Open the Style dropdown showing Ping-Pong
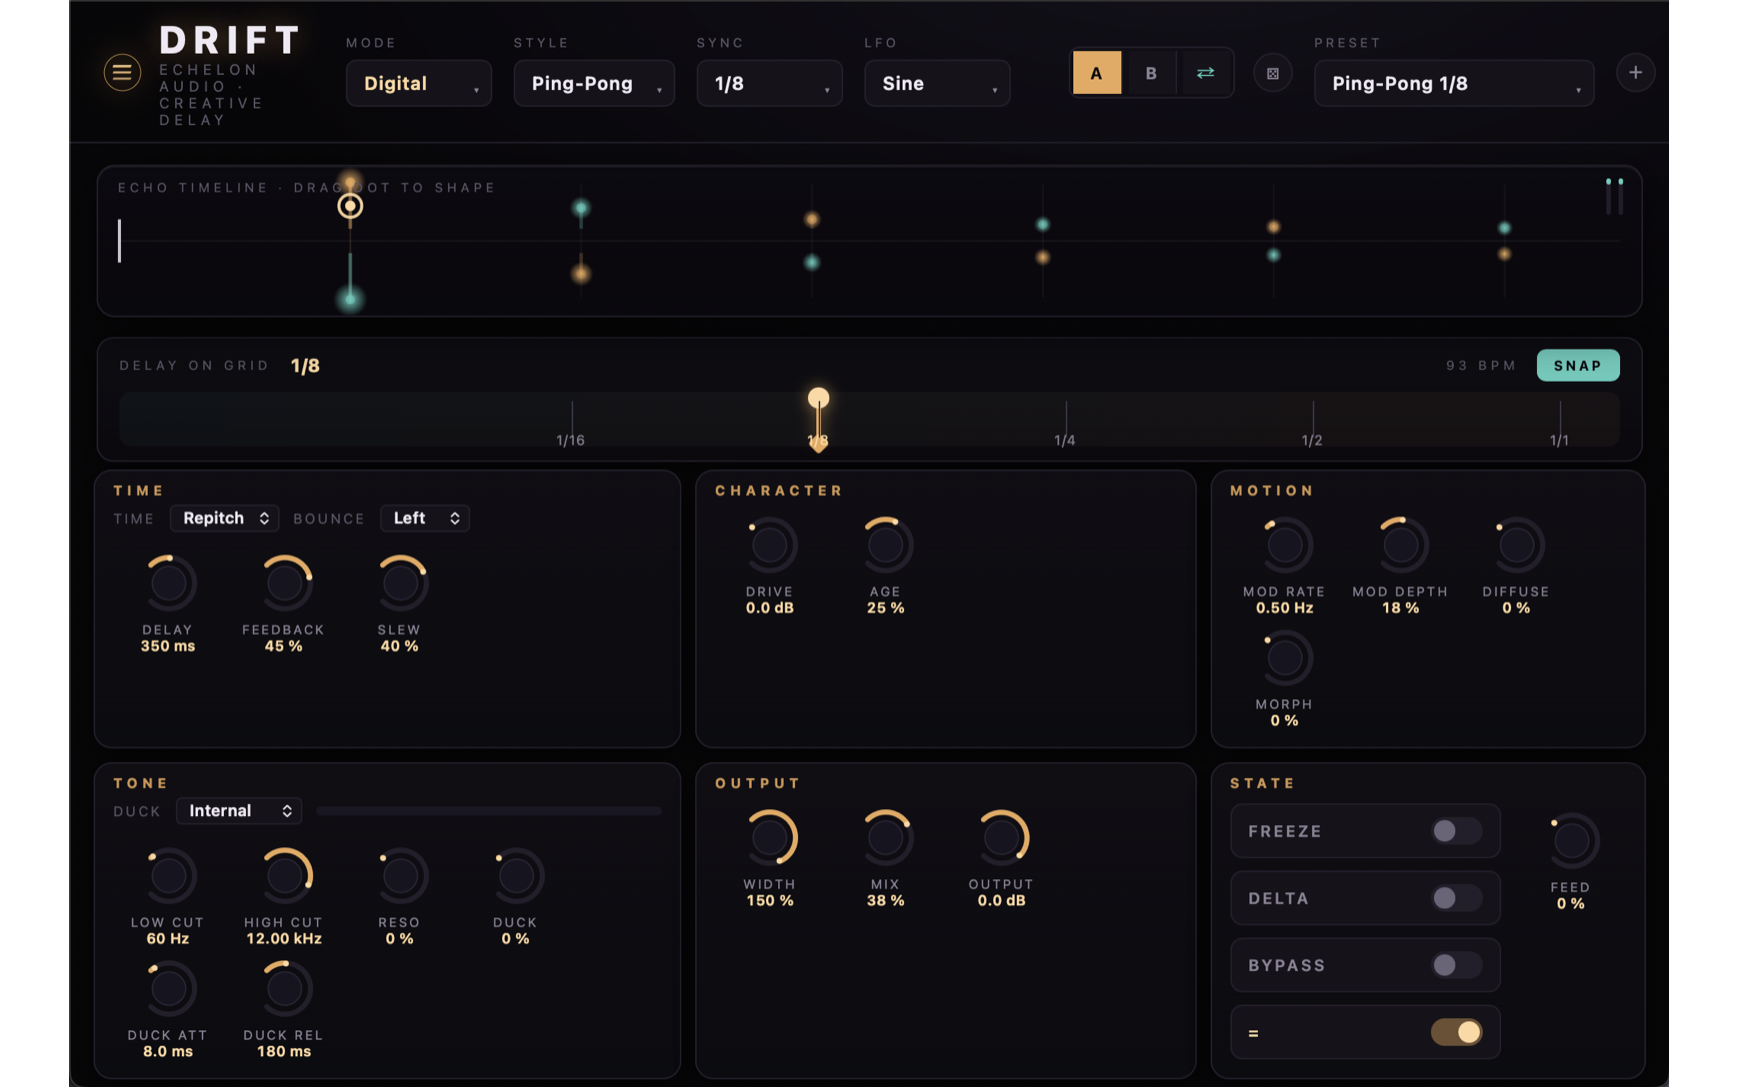The height and width of the screenshot is (1087, 1739). tap(594, 83)
